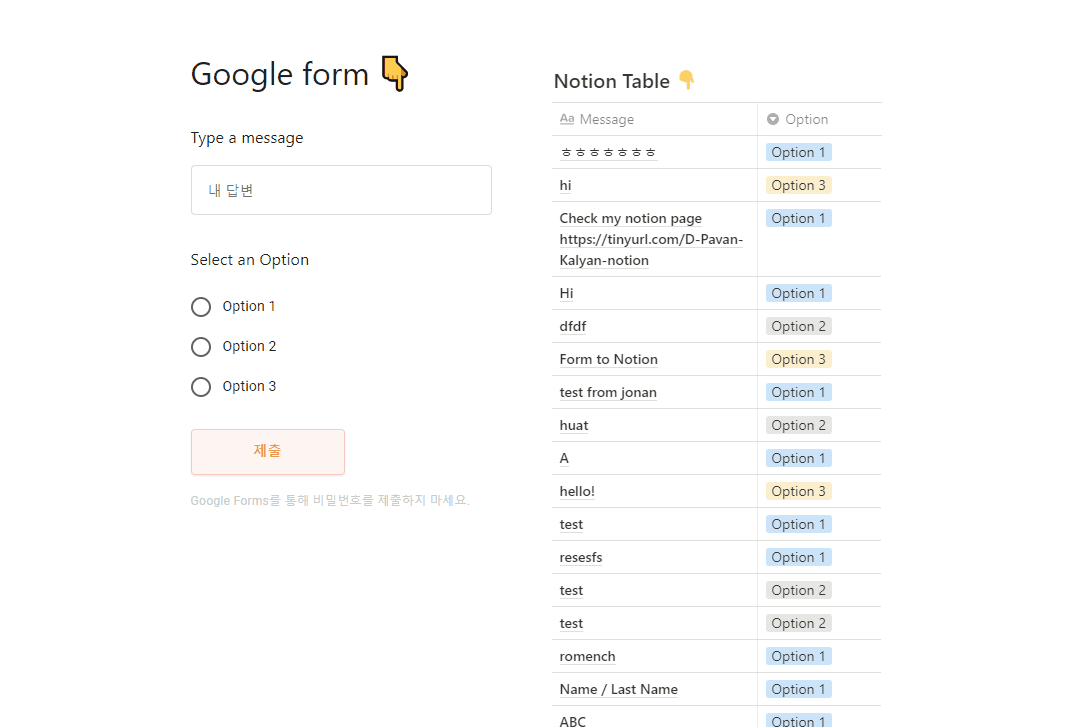The width and height of the screenshot is (1068, 727).
Task: Click the romench message cell
Action: pos(587,656)
